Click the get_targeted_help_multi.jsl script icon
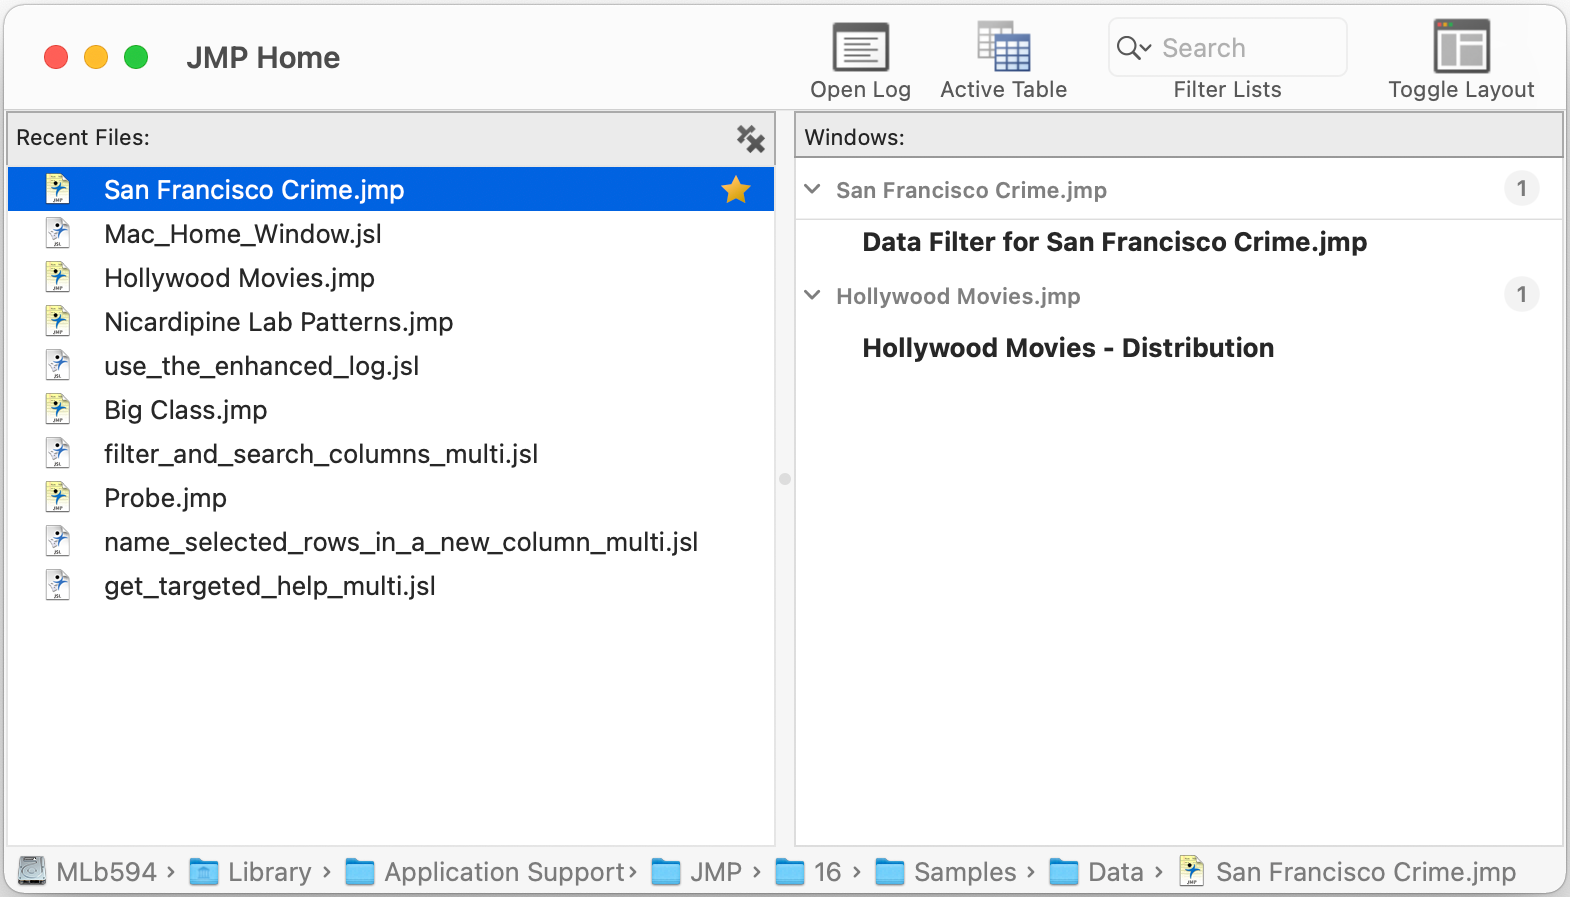The height and width of the screenshot is (897, 1570). (x=58, y=586)
